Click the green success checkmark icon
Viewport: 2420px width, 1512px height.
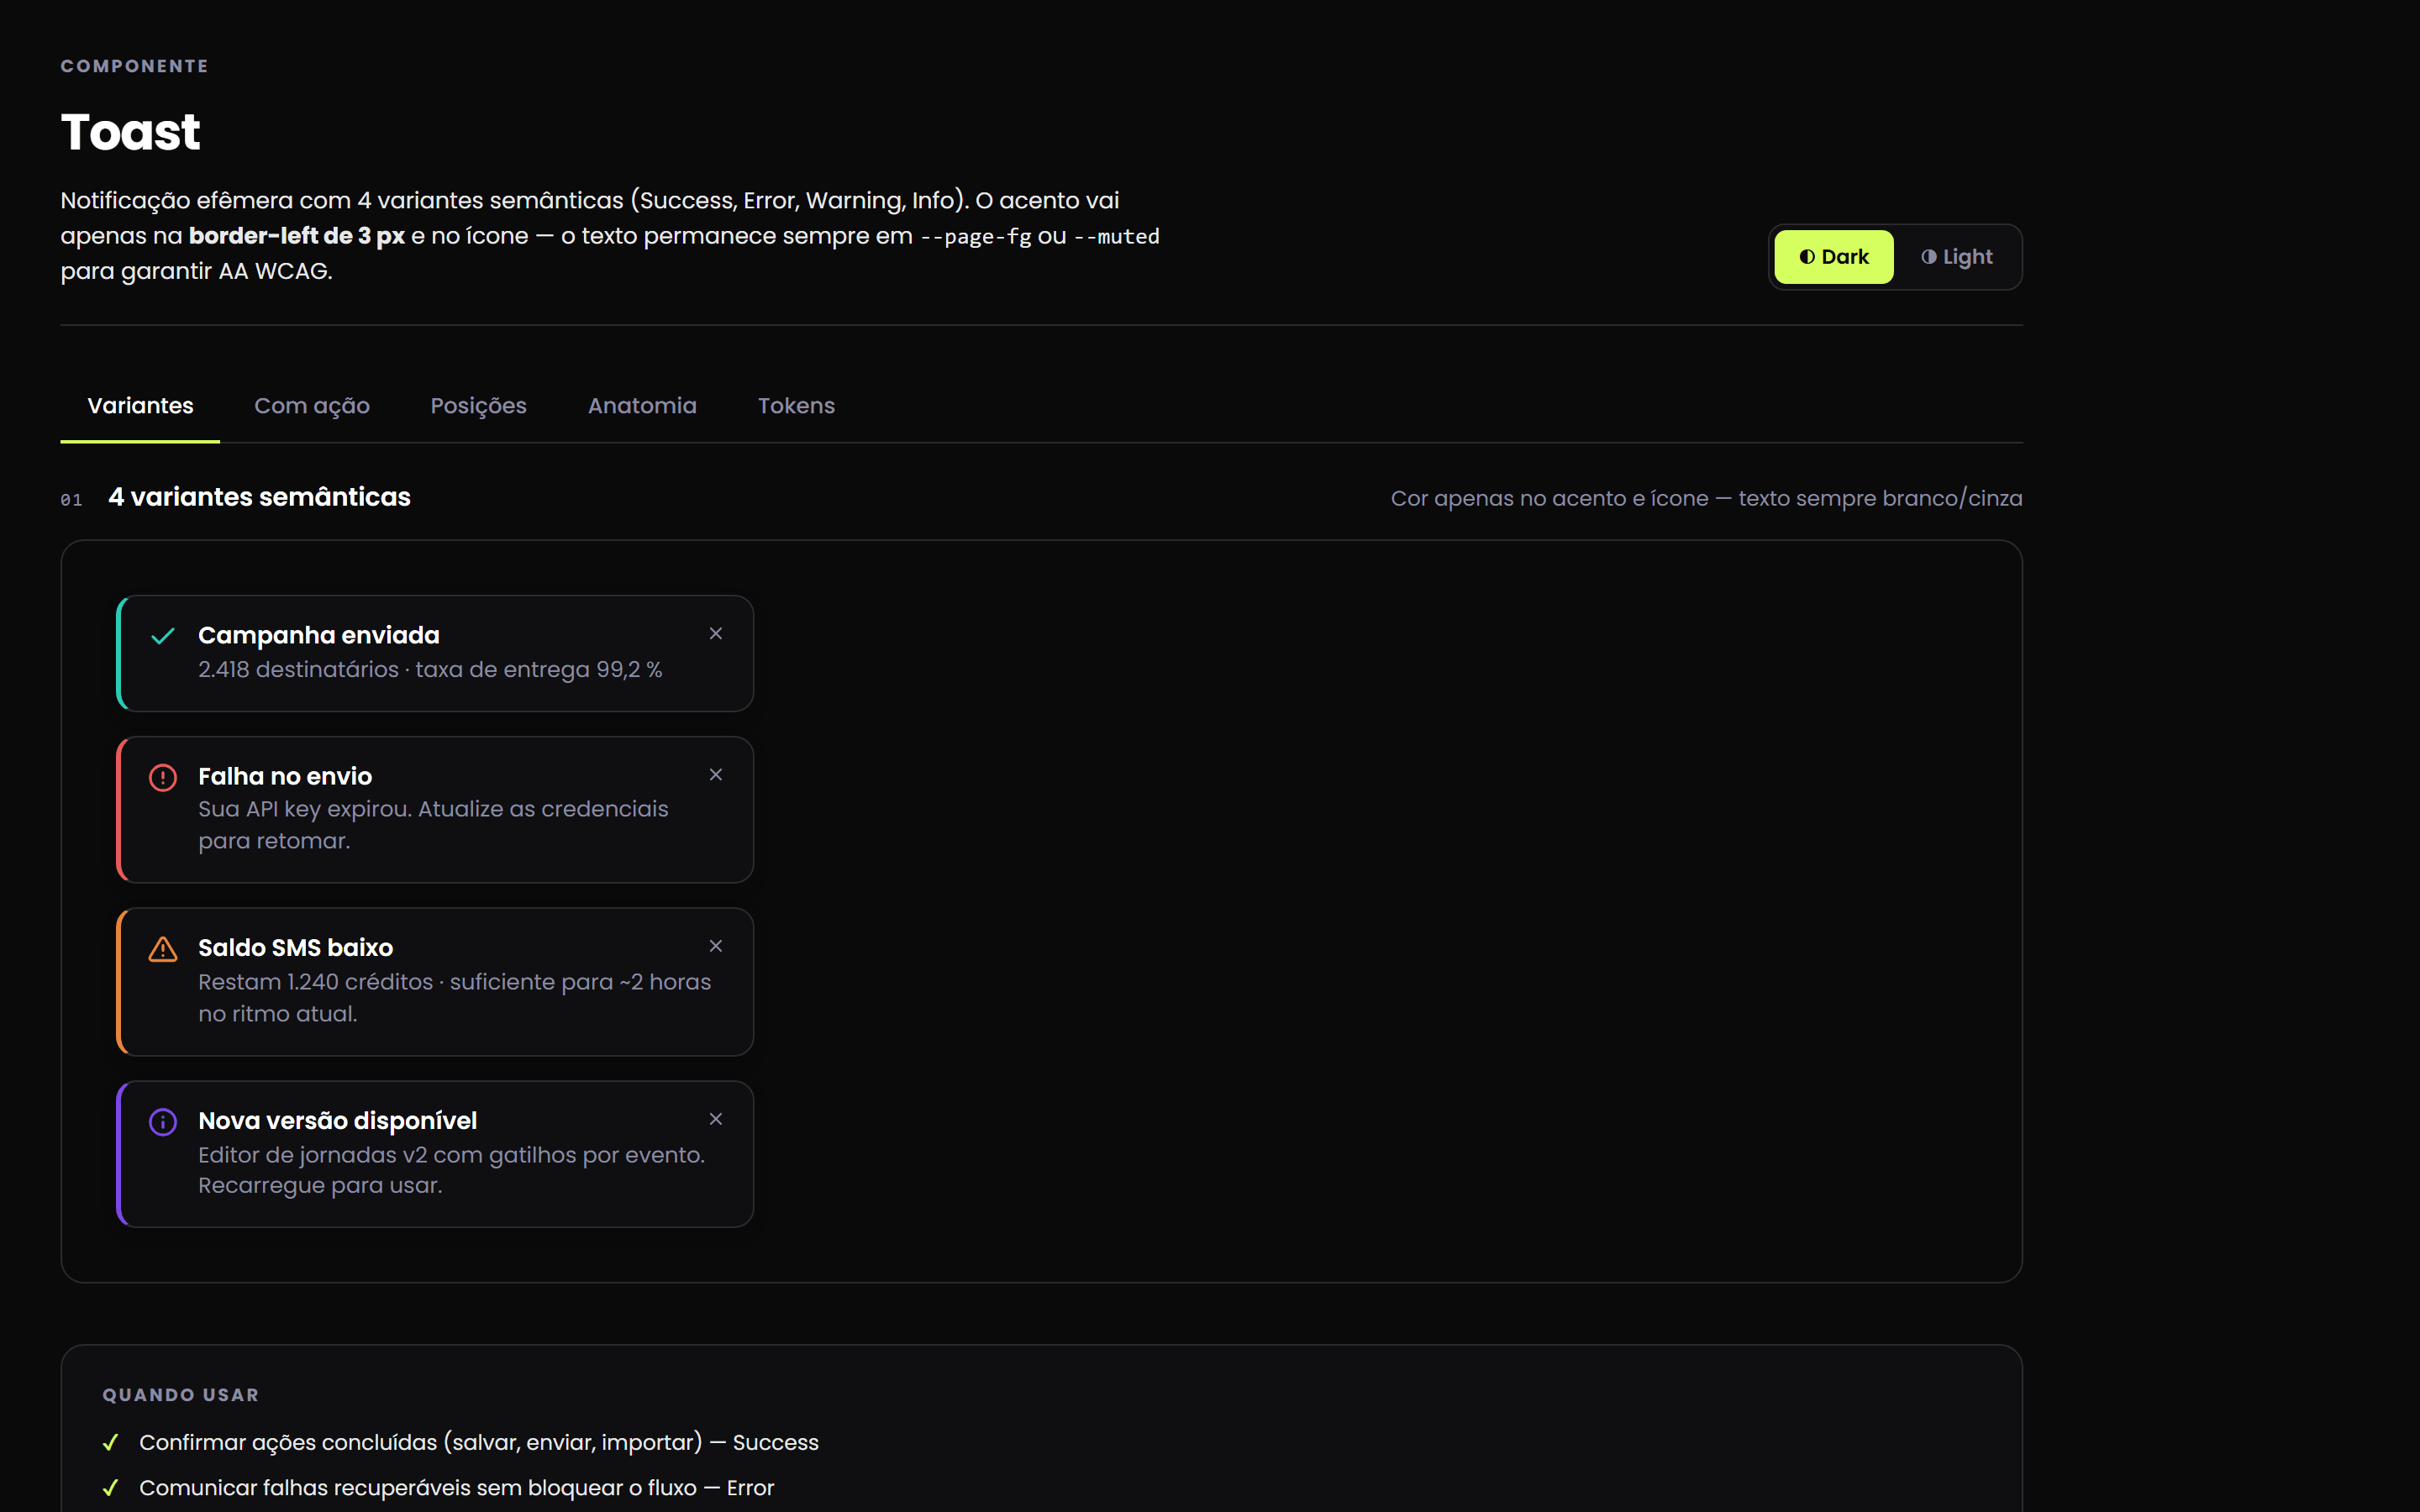tap(163, 636)
